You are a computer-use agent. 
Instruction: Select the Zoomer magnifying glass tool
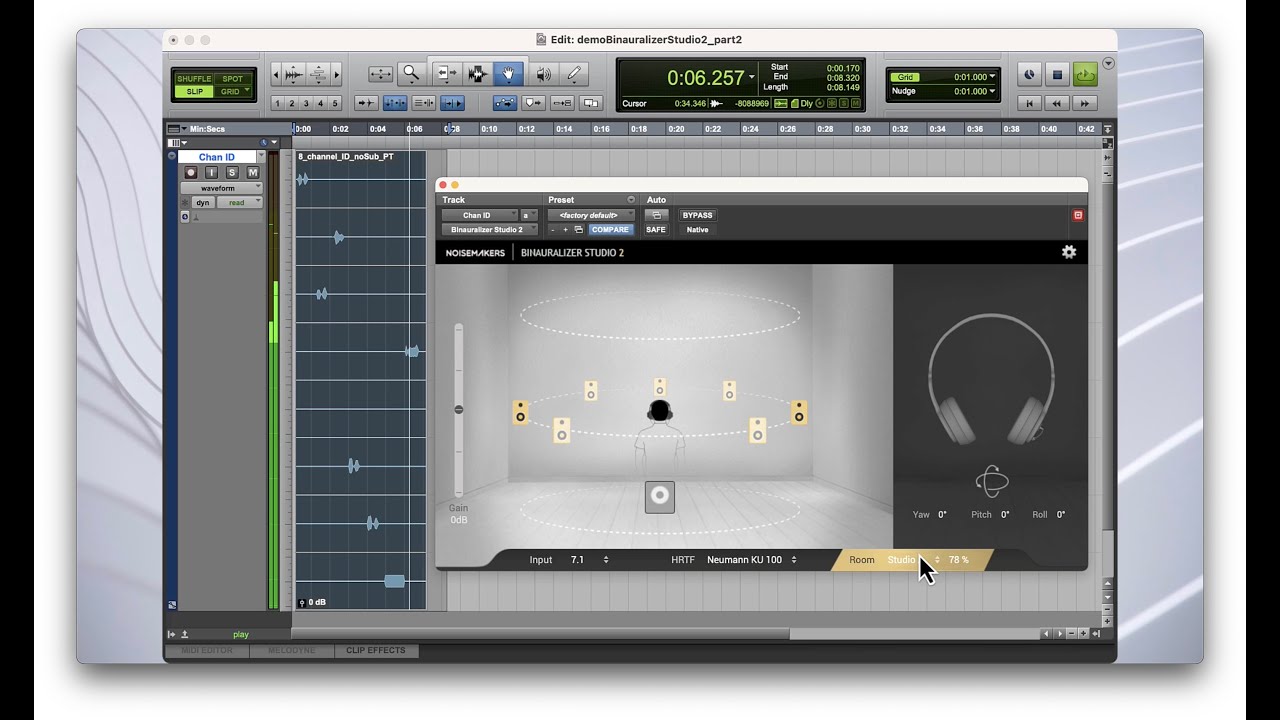coord(410,74)
